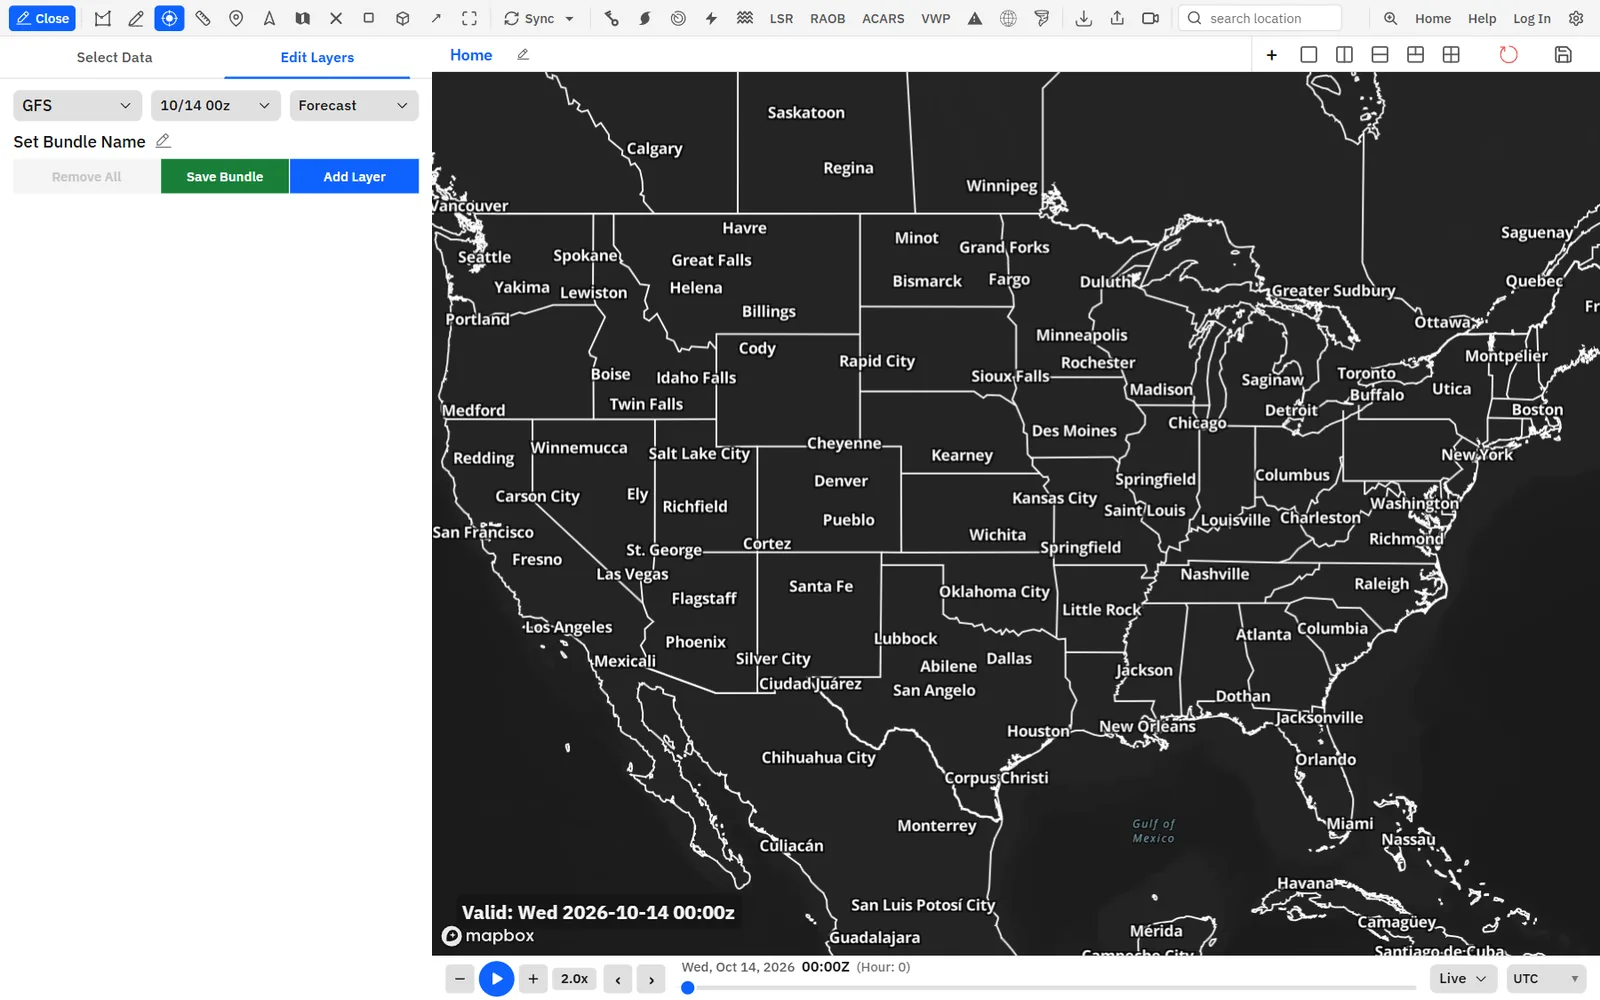The image size is (1600, 1000).
Task: Click the route path nodes icon
Action: tap(612, 18)
